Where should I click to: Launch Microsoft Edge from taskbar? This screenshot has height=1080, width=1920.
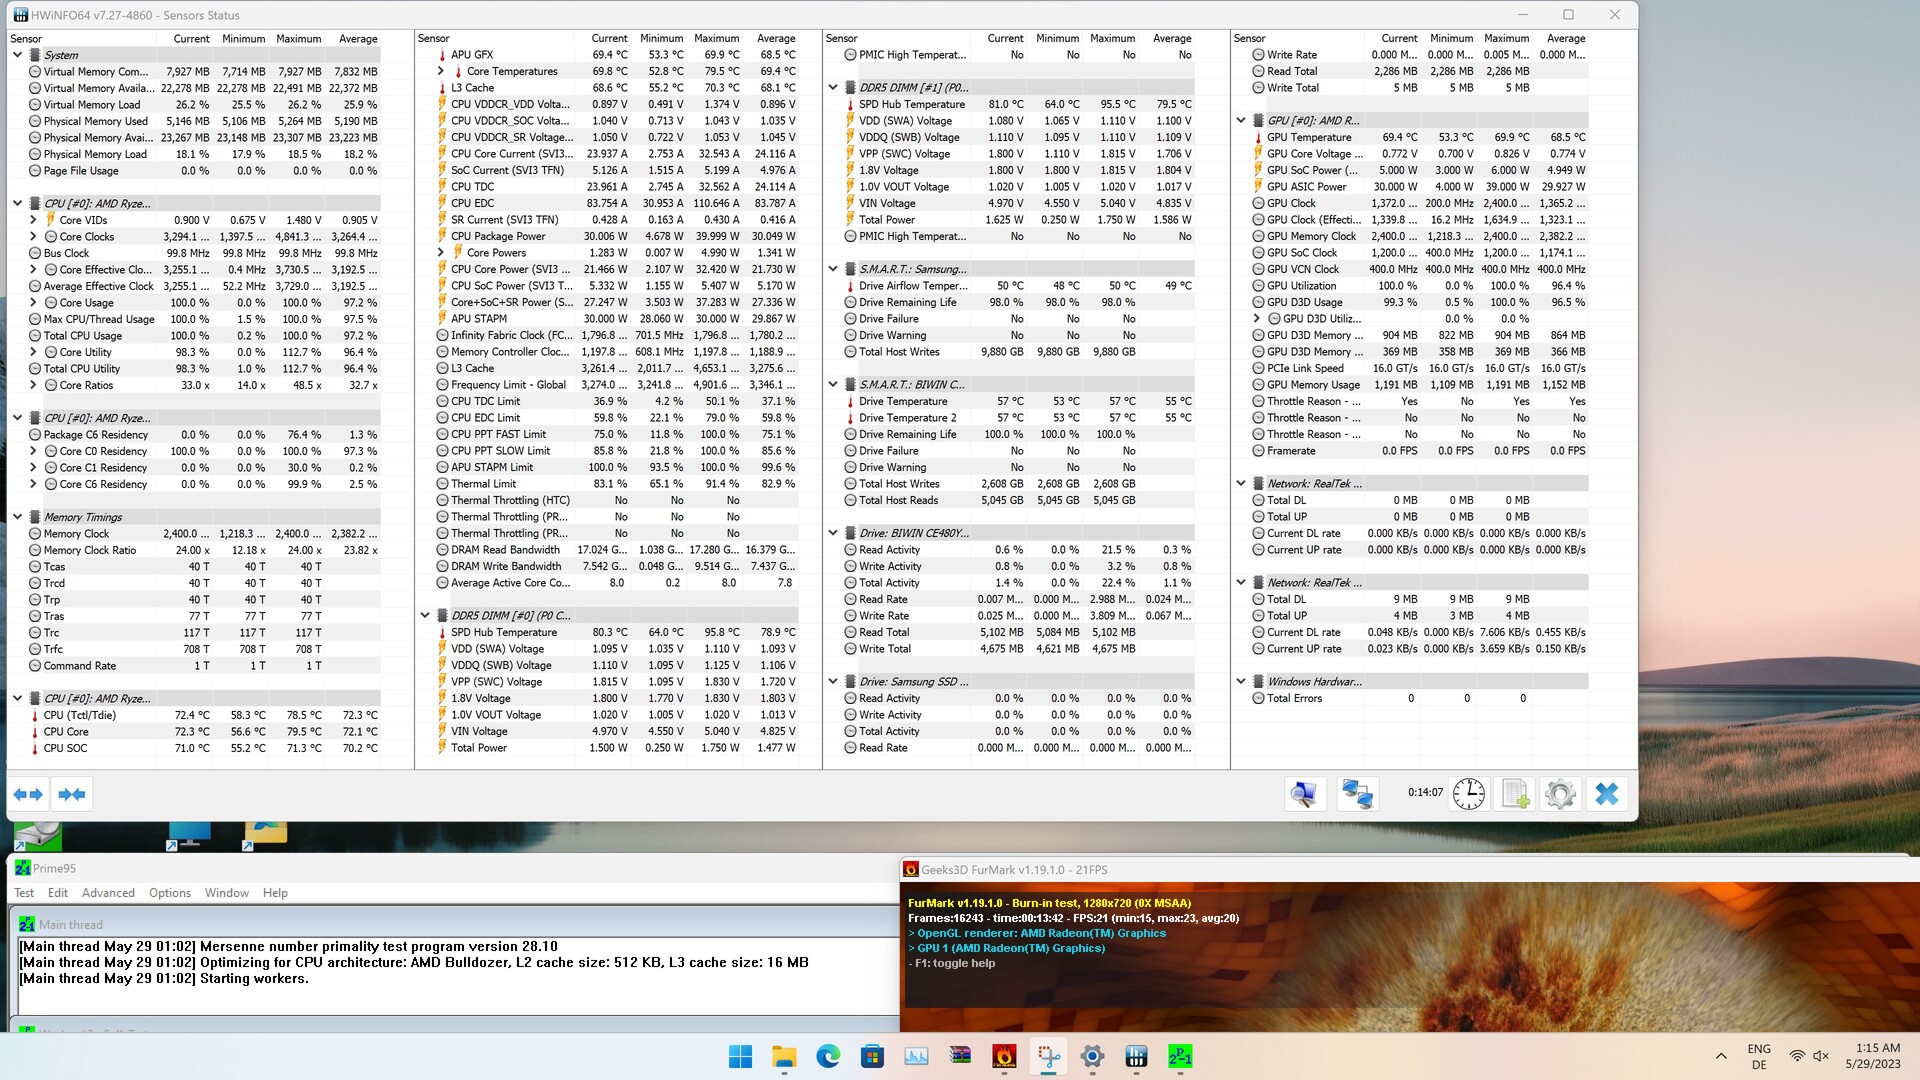pyautogui.click(x=828, y=1056)
